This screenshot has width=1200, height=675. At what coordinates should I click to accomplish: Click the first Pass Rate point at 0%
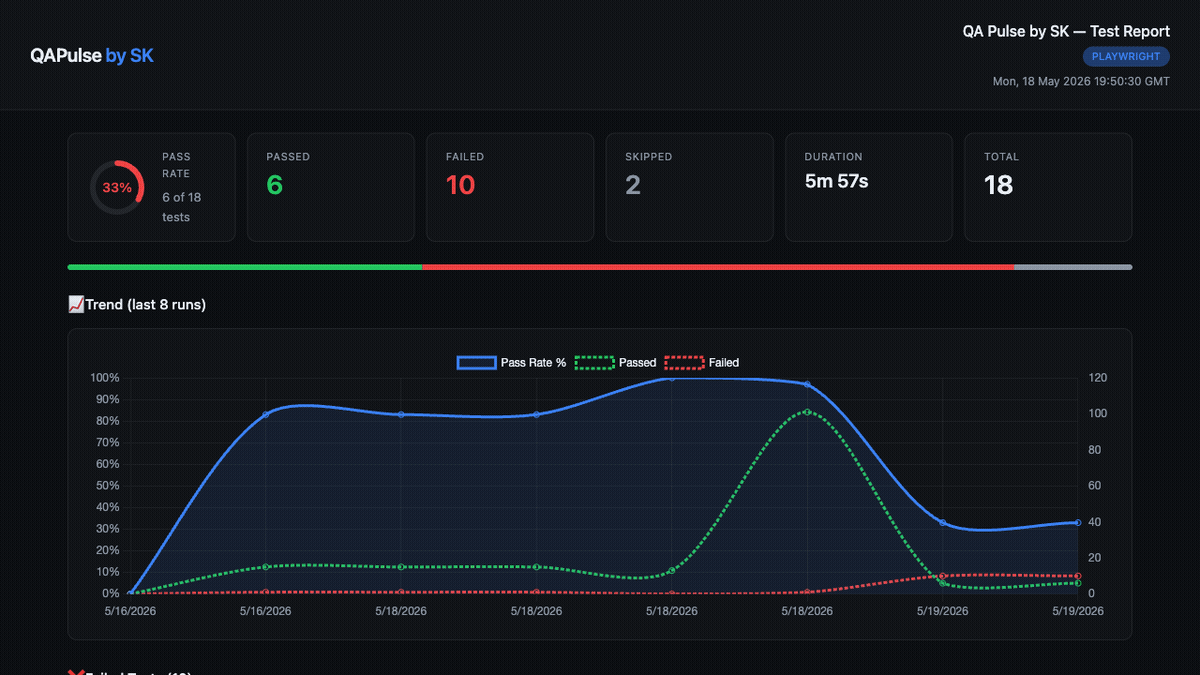(130, 593)
